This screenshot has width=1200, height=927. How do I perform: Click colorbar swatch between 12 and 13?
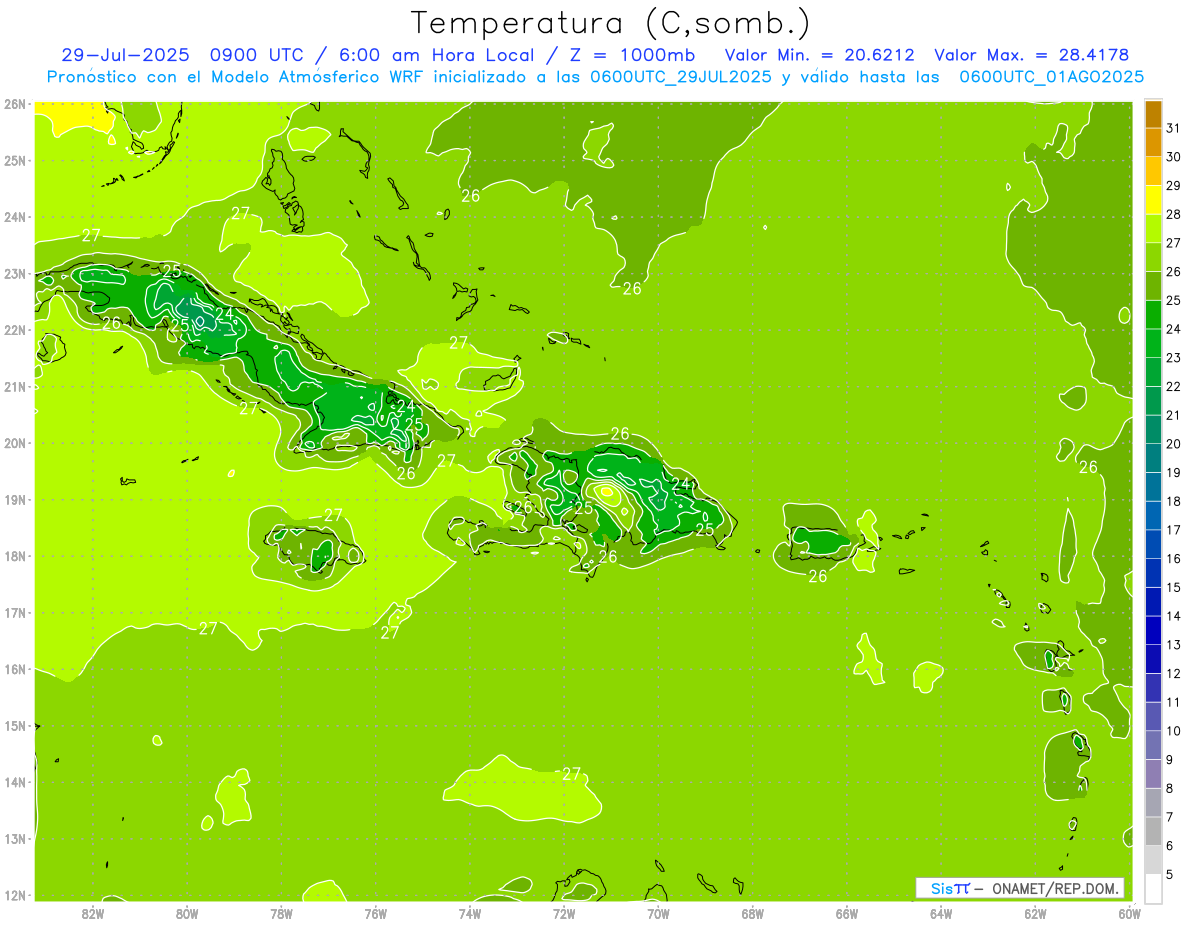pos(1153,658)
